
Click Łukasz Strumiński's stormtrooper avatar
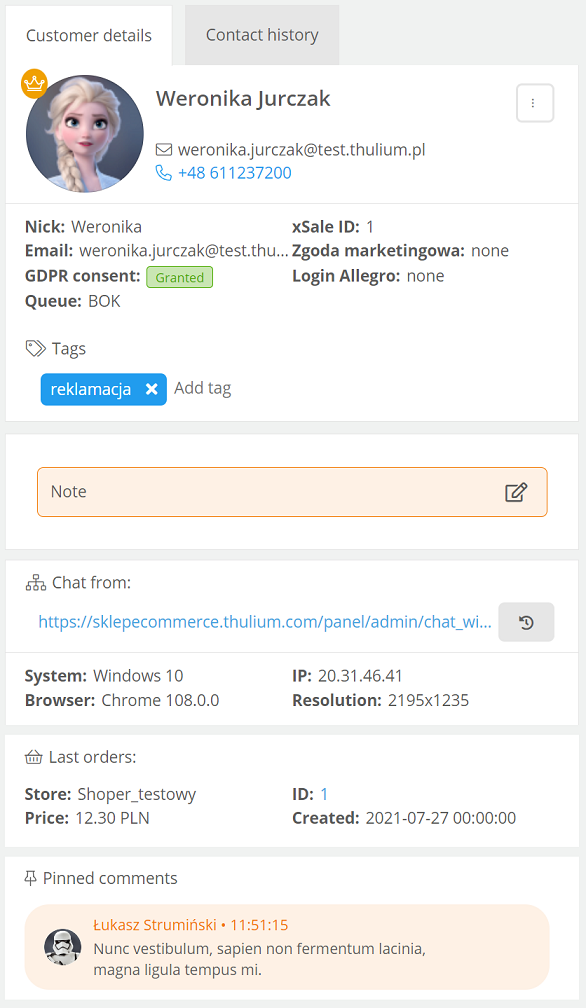[x=62, y=947]
